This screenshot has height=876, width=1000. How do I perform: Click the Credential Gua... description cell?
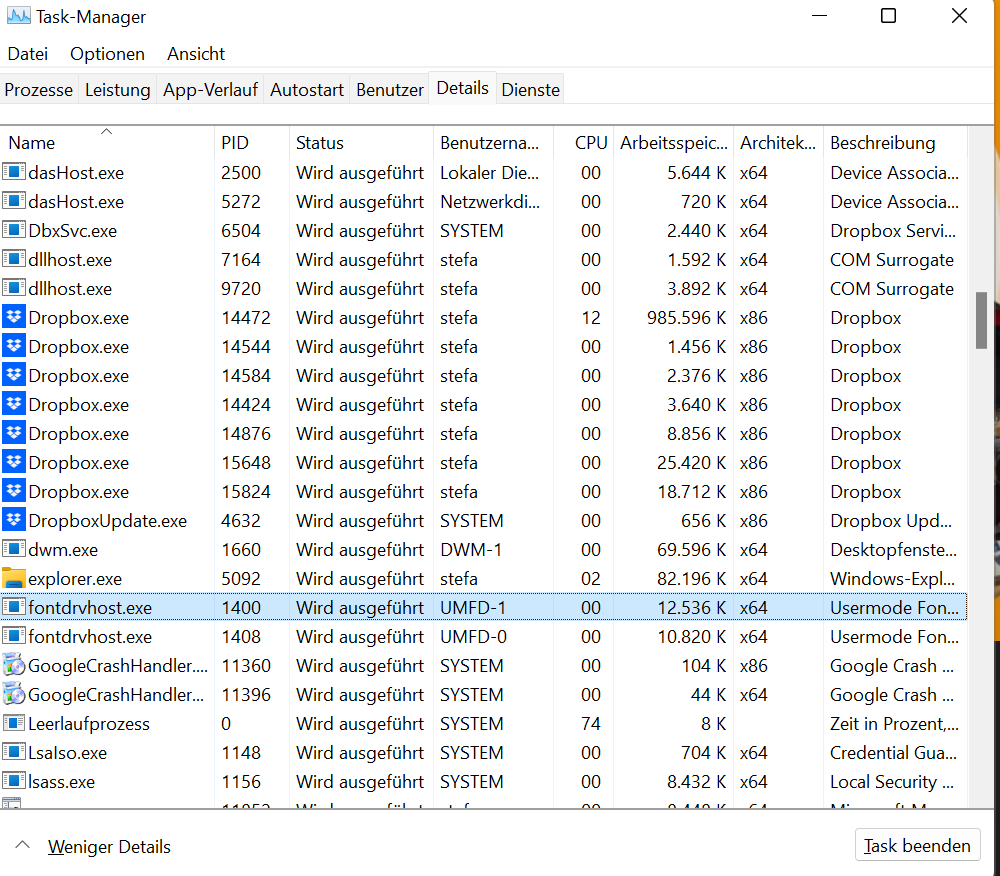click(x=893, y=752)
